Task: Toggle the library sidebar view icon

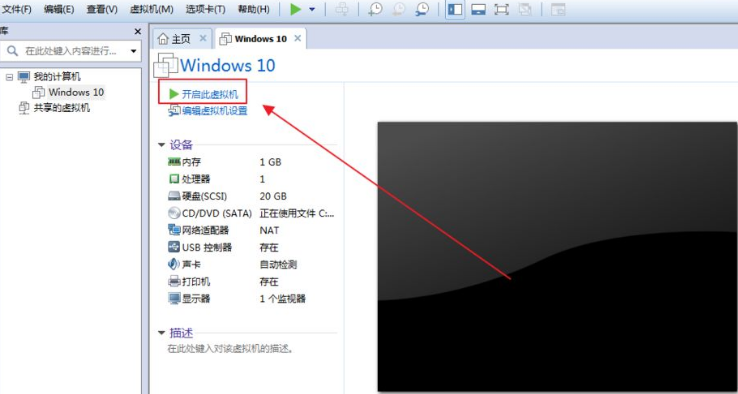Action: 455,9
